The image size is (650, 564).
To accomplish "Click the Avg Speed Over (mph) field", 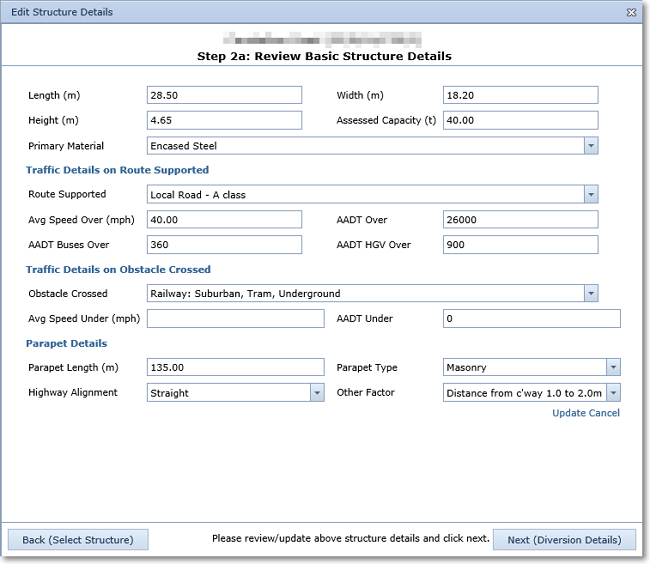I will tap(224, 220).
